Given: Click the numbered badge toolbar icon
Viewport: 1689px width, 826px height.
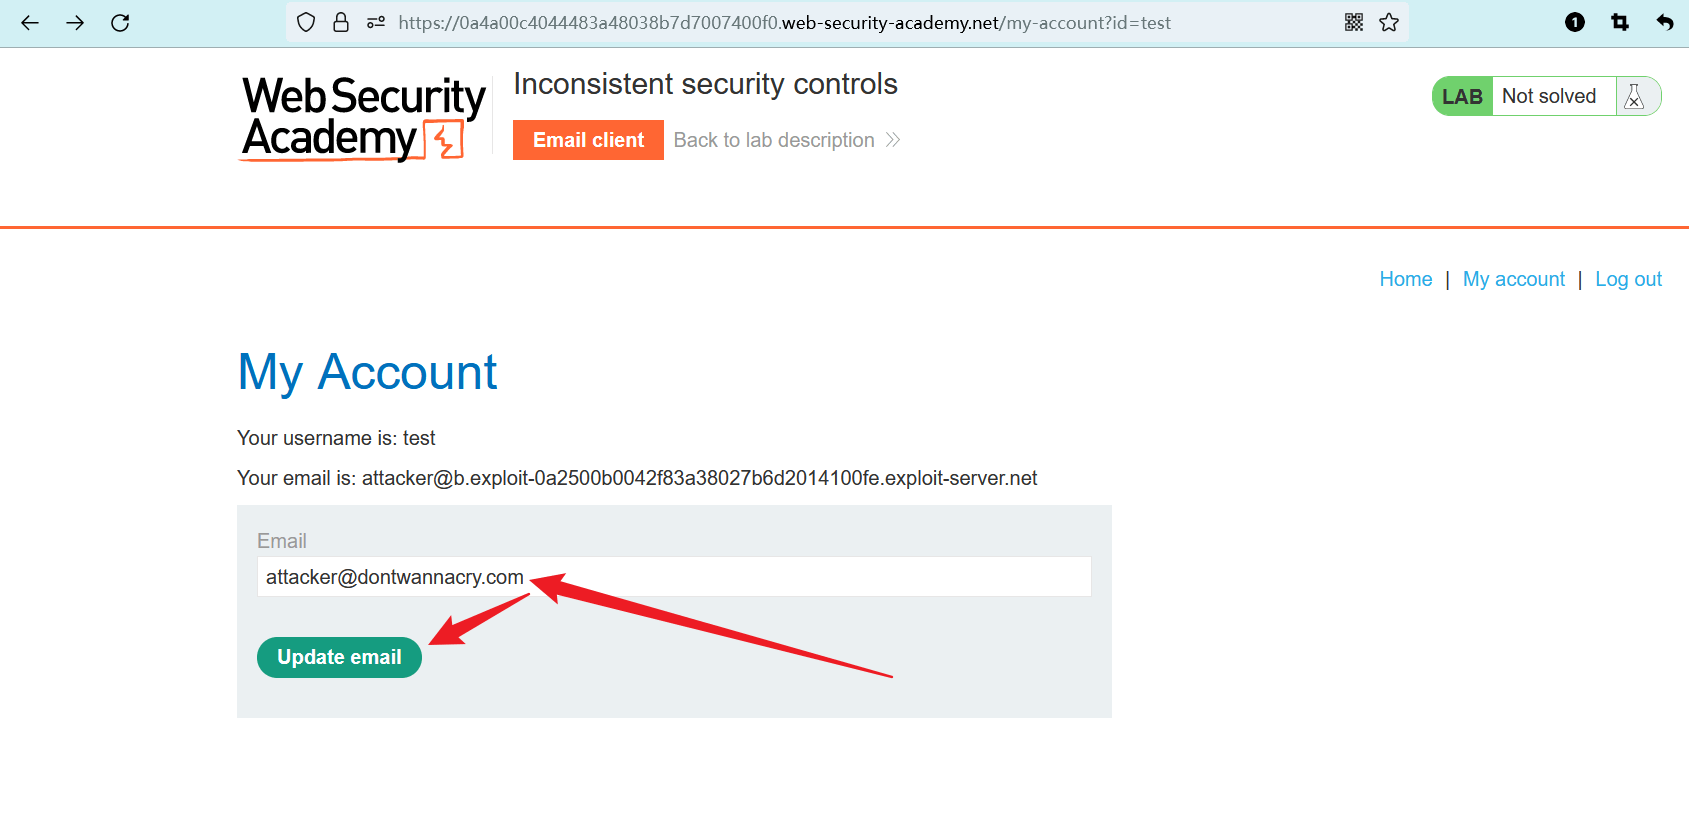Looking at the screenshot, I should tap(1575, 23).
